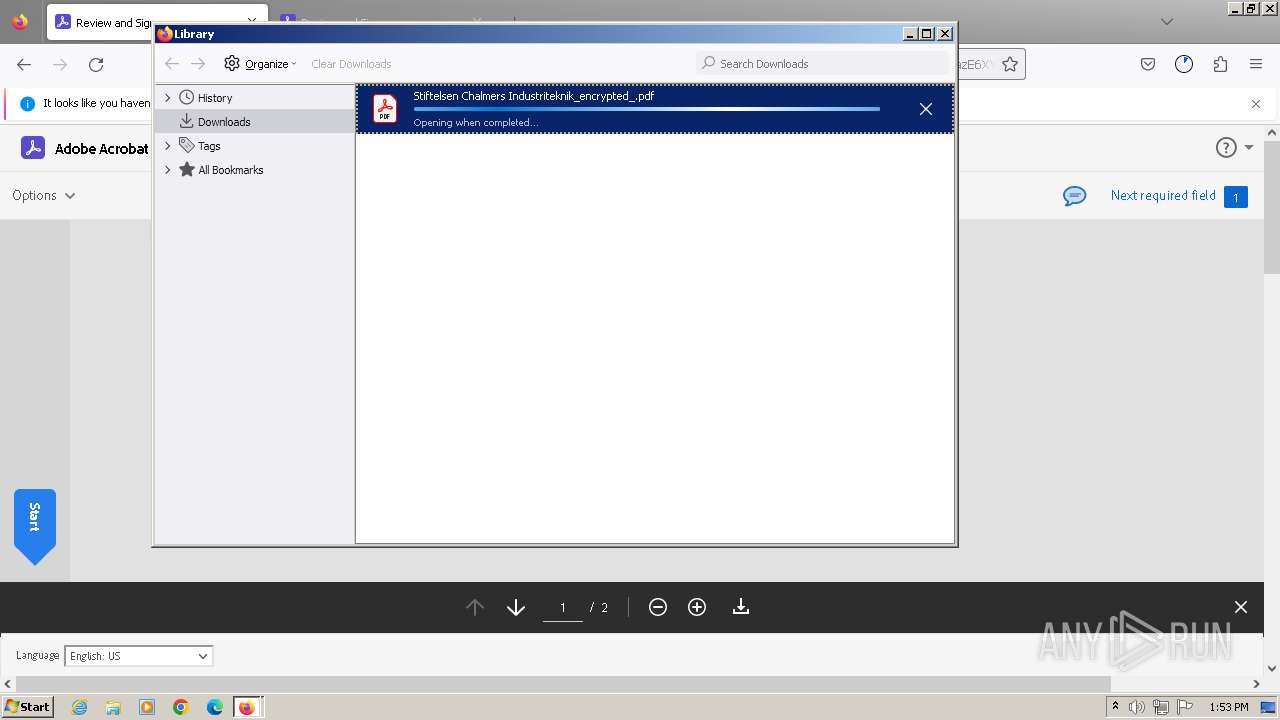
Task: Cancel the Stiftelsen Chalmers PDF download
Action: (x=926, y=109)
